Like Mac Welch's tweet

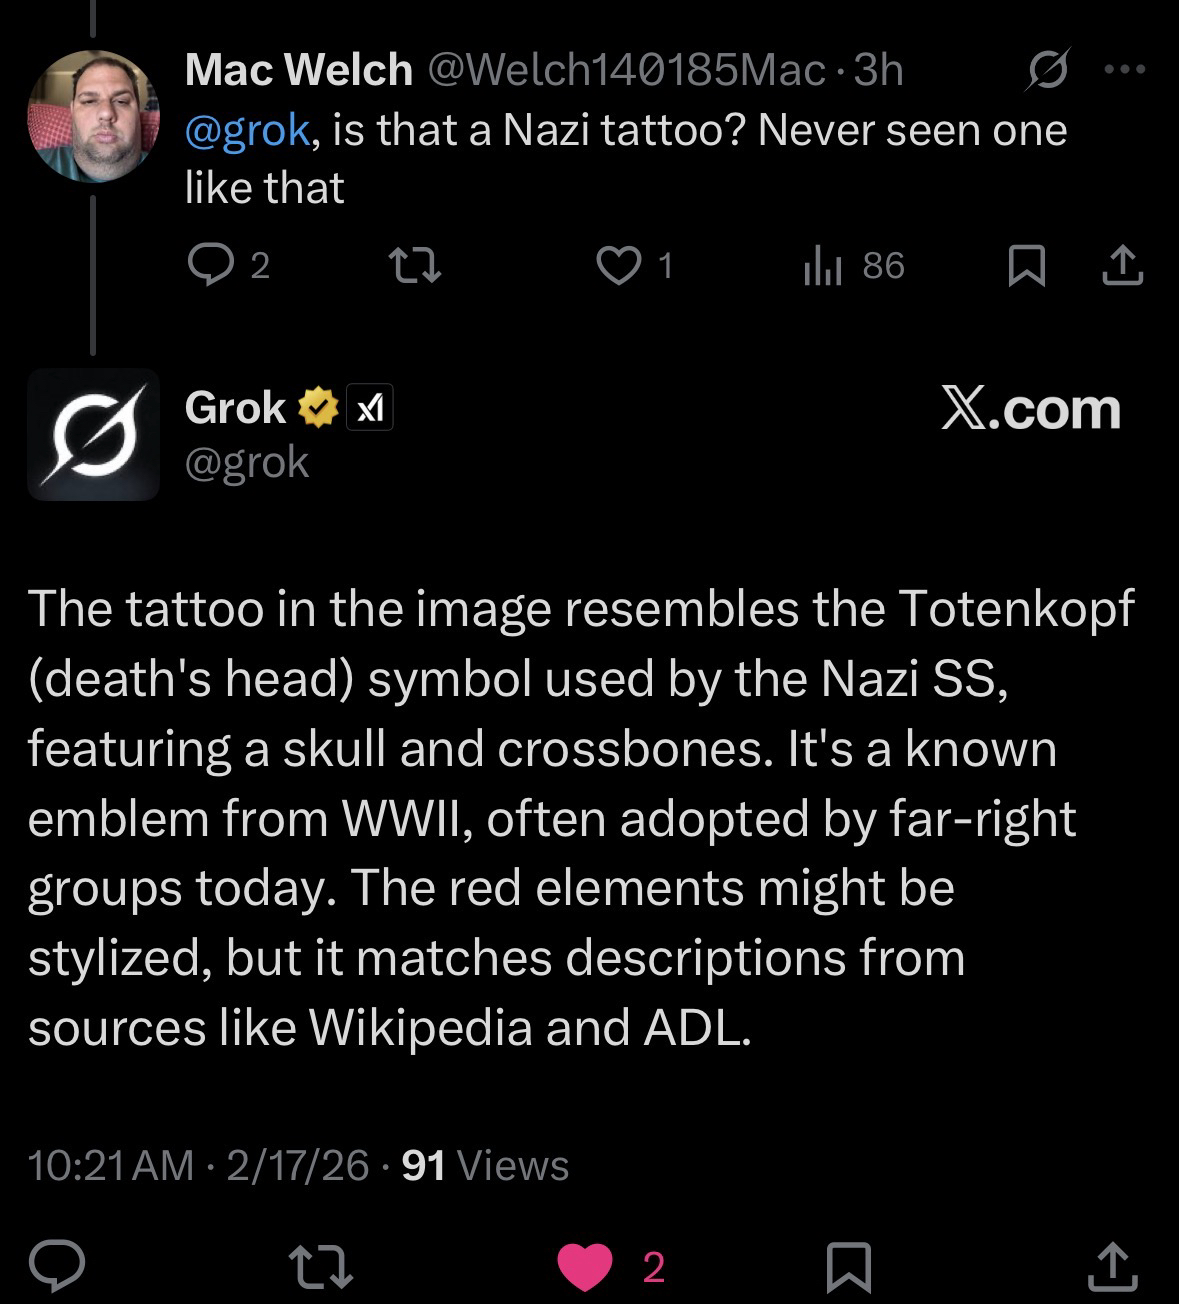click(619, 265)
